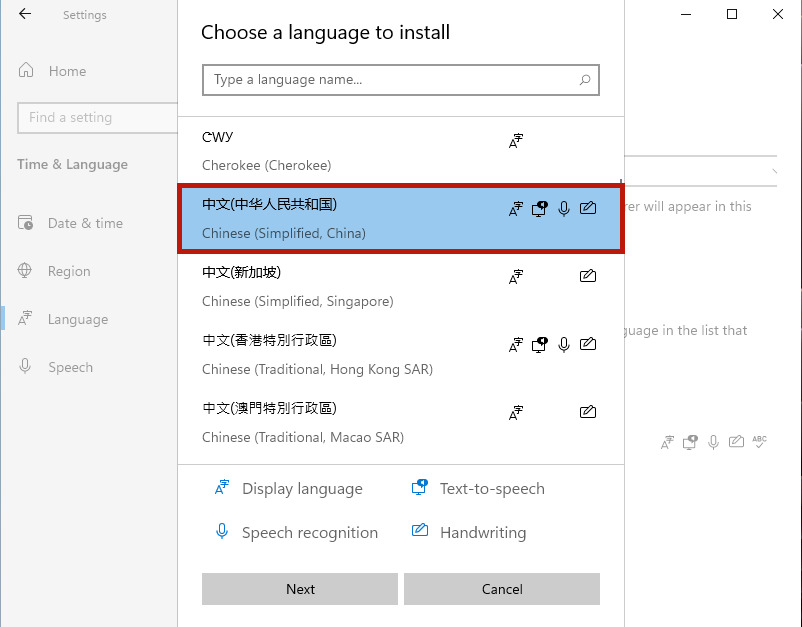802x627 pixels.
Task: Click the back arrow in Settings
Action: [x=24, y=14]
